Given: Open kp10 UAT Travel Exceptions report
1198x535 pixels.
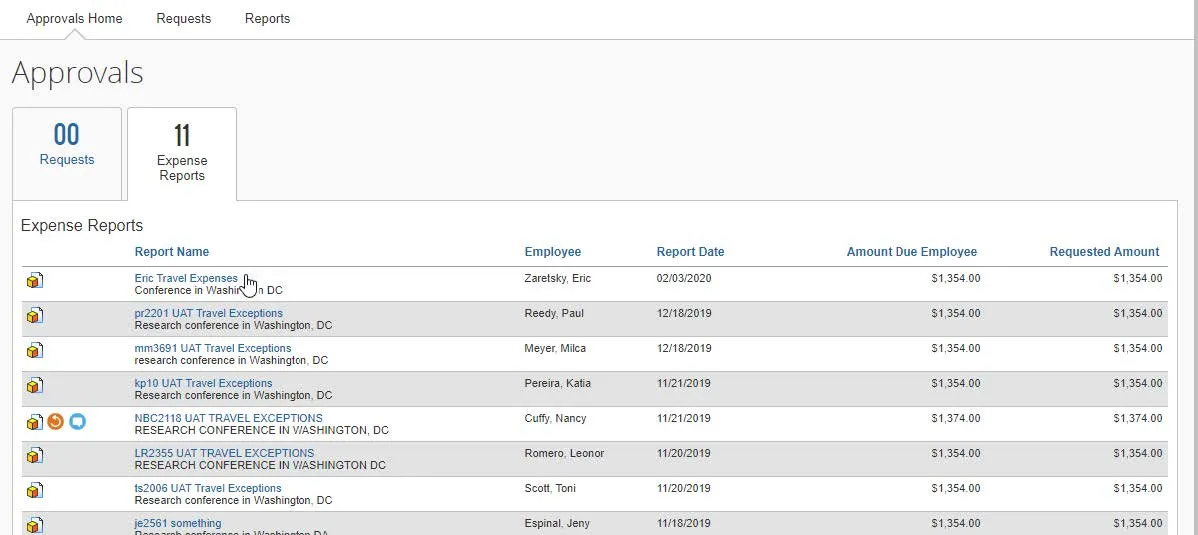Looking at the screenshot, I should click(x=203, y=384).
